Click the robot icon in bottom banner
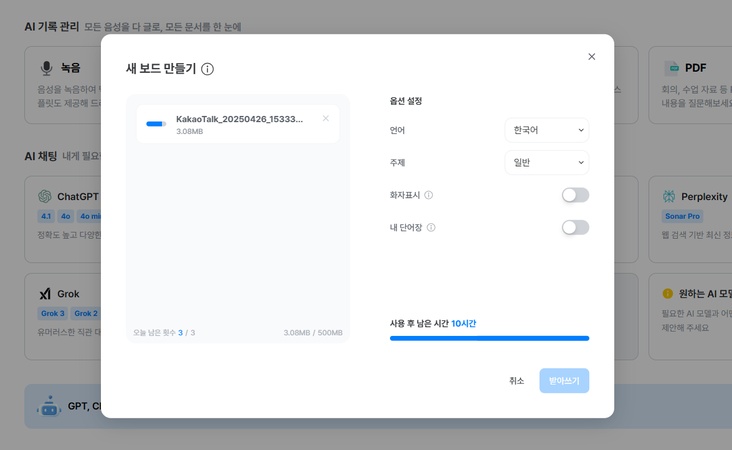The height and width of the screenshot is (450, 732). click(x=49, y=406)
